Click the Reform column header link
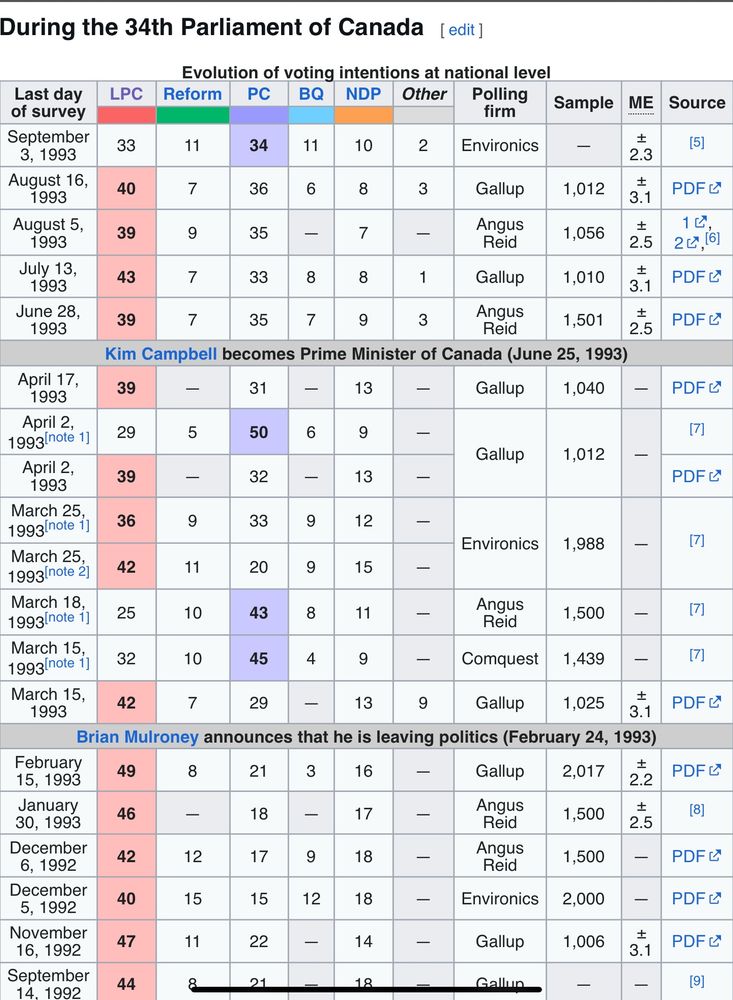This screenshot has width=733, height=1000. click(193, 94)
